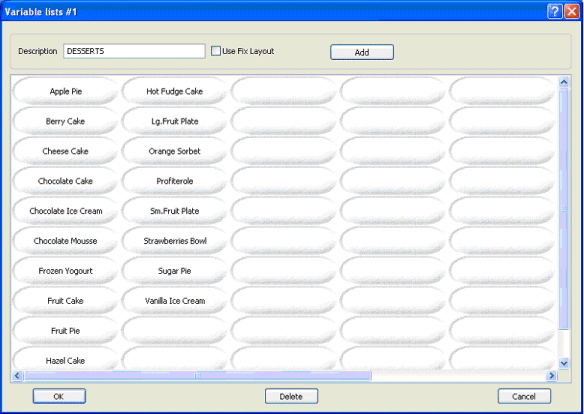Screen dimensions: 584x414
Task: Click the horizontal scrollbar thumb
Action: [198, 376]
